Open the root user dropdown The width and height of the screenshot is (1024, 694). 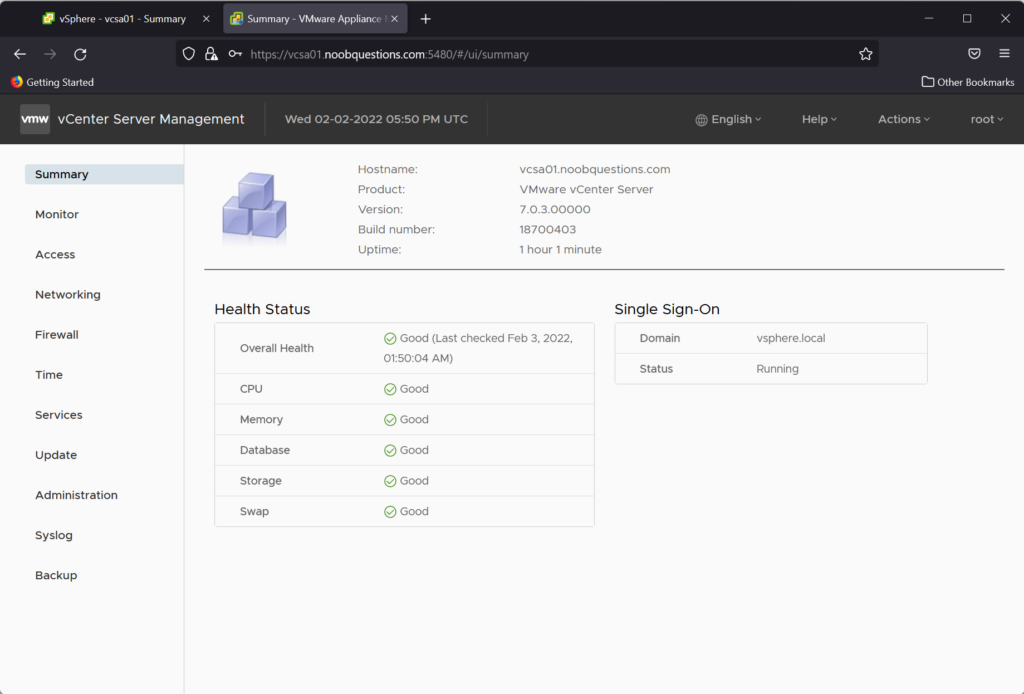coord(987,119)
